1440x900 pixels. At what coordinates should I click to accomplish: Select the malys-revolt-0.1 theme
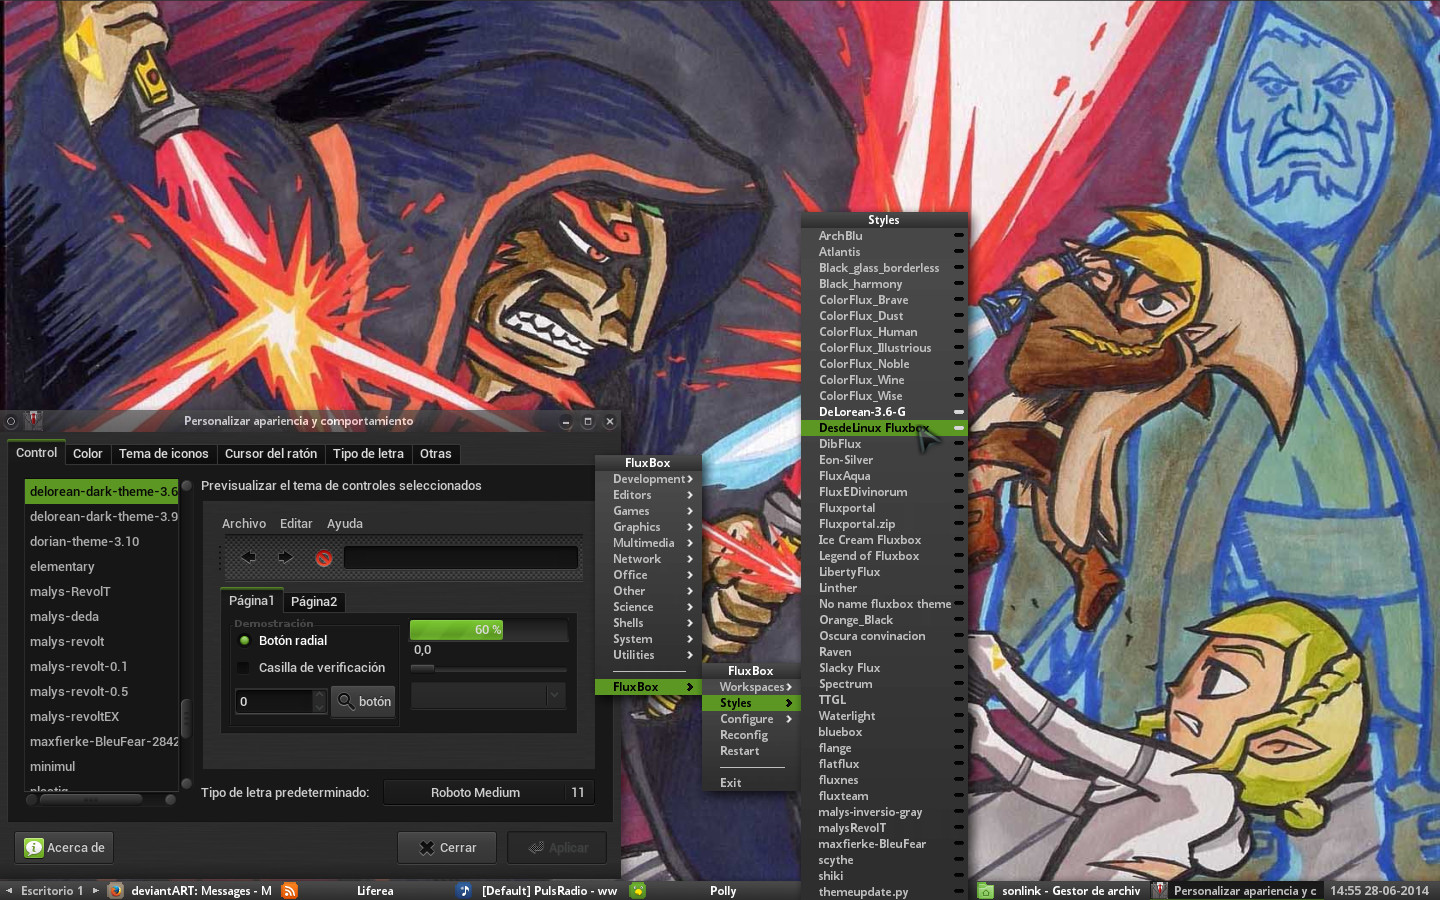[102, 667]
